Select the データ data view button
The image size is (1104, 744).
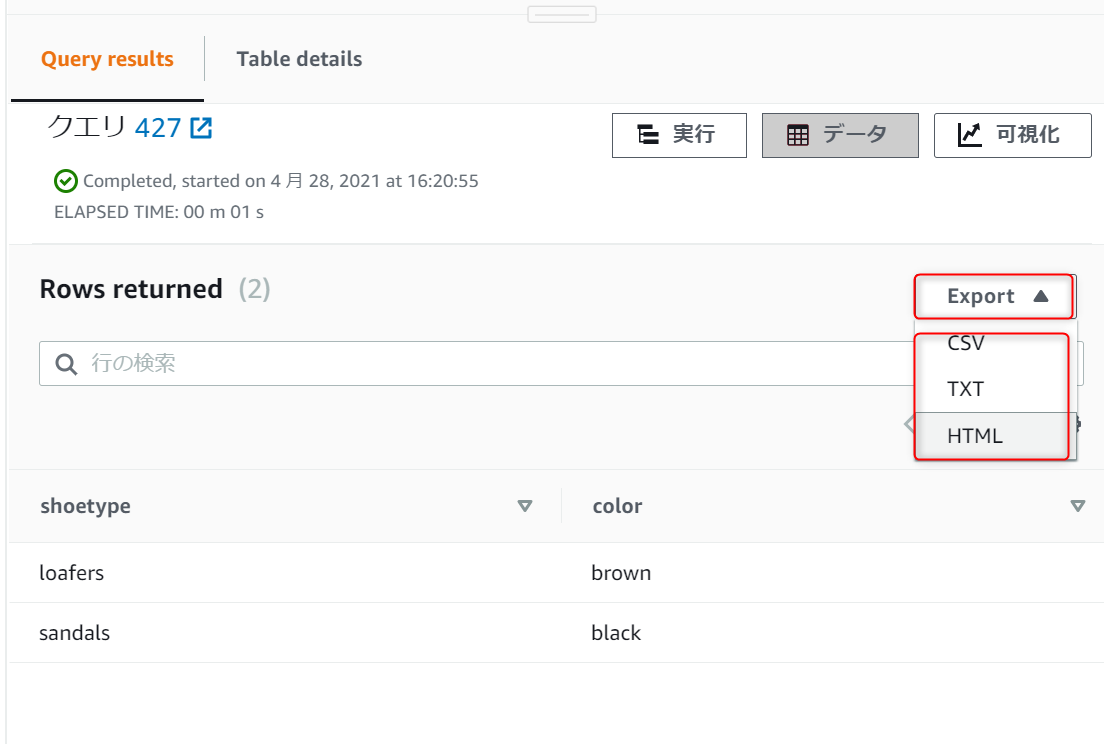(840, 134)
